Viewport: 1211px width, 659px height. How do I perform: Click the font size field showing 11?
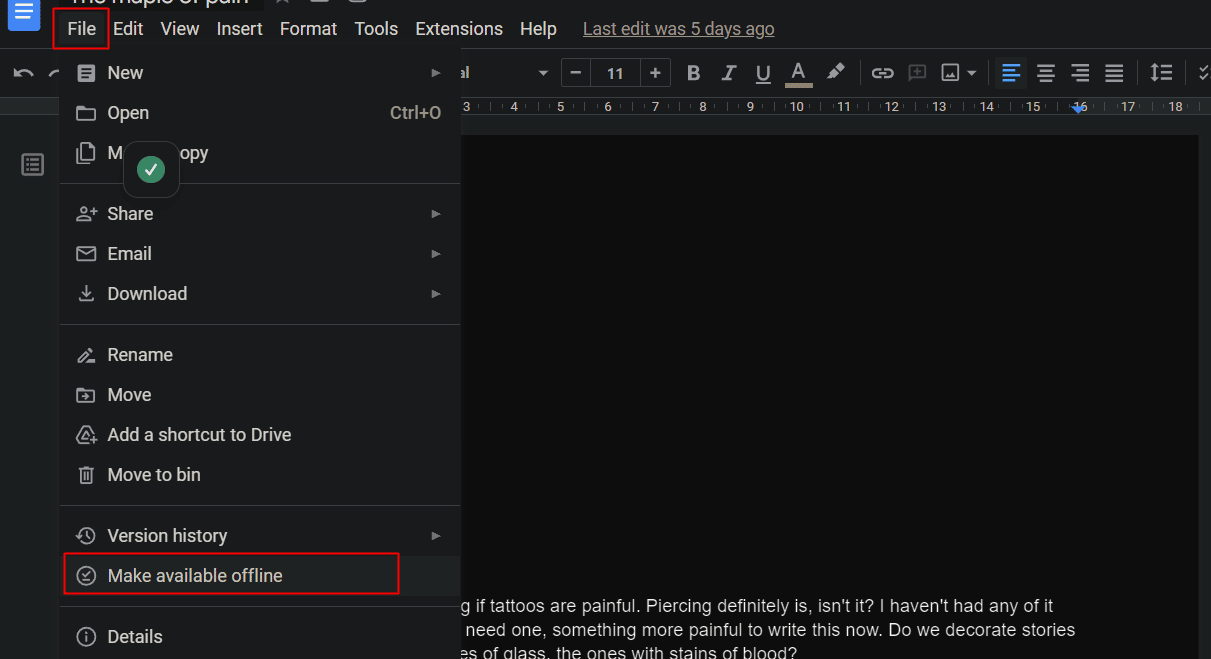click(x=615, y=73)
